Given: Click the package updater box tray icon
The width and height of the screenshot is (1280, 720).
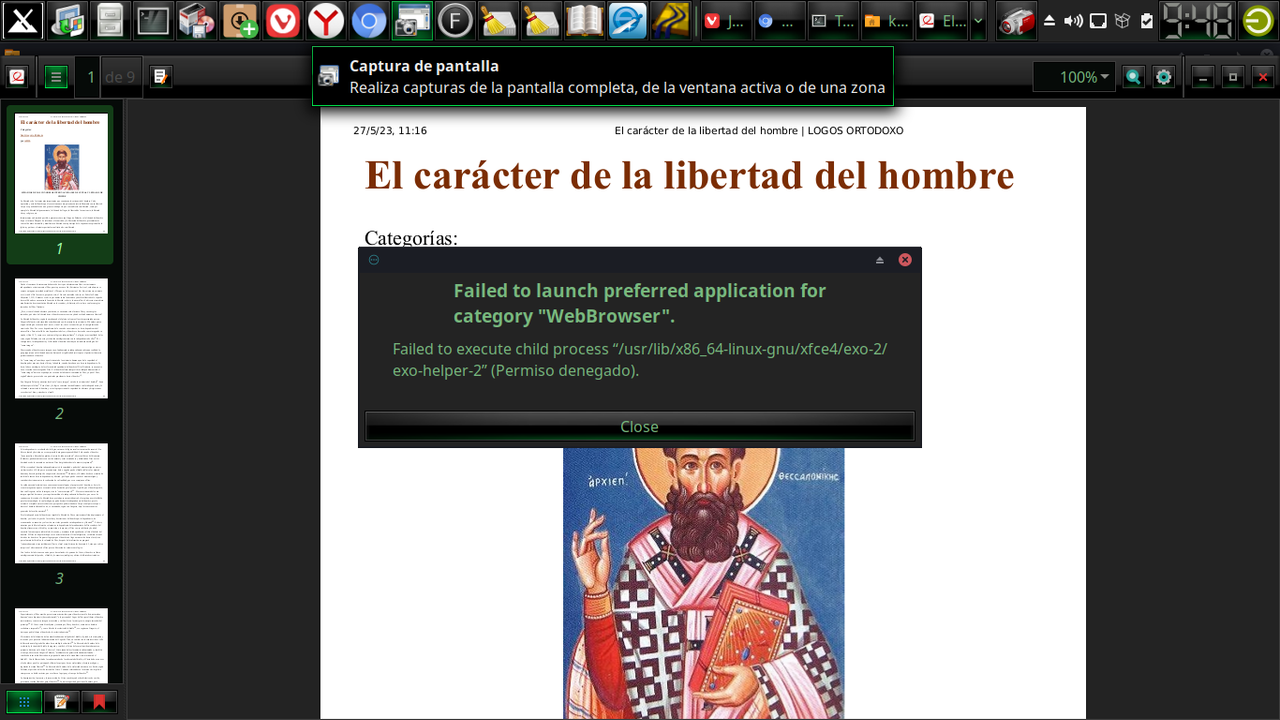Looking at the screenshot, I should tap(1123, 20).
